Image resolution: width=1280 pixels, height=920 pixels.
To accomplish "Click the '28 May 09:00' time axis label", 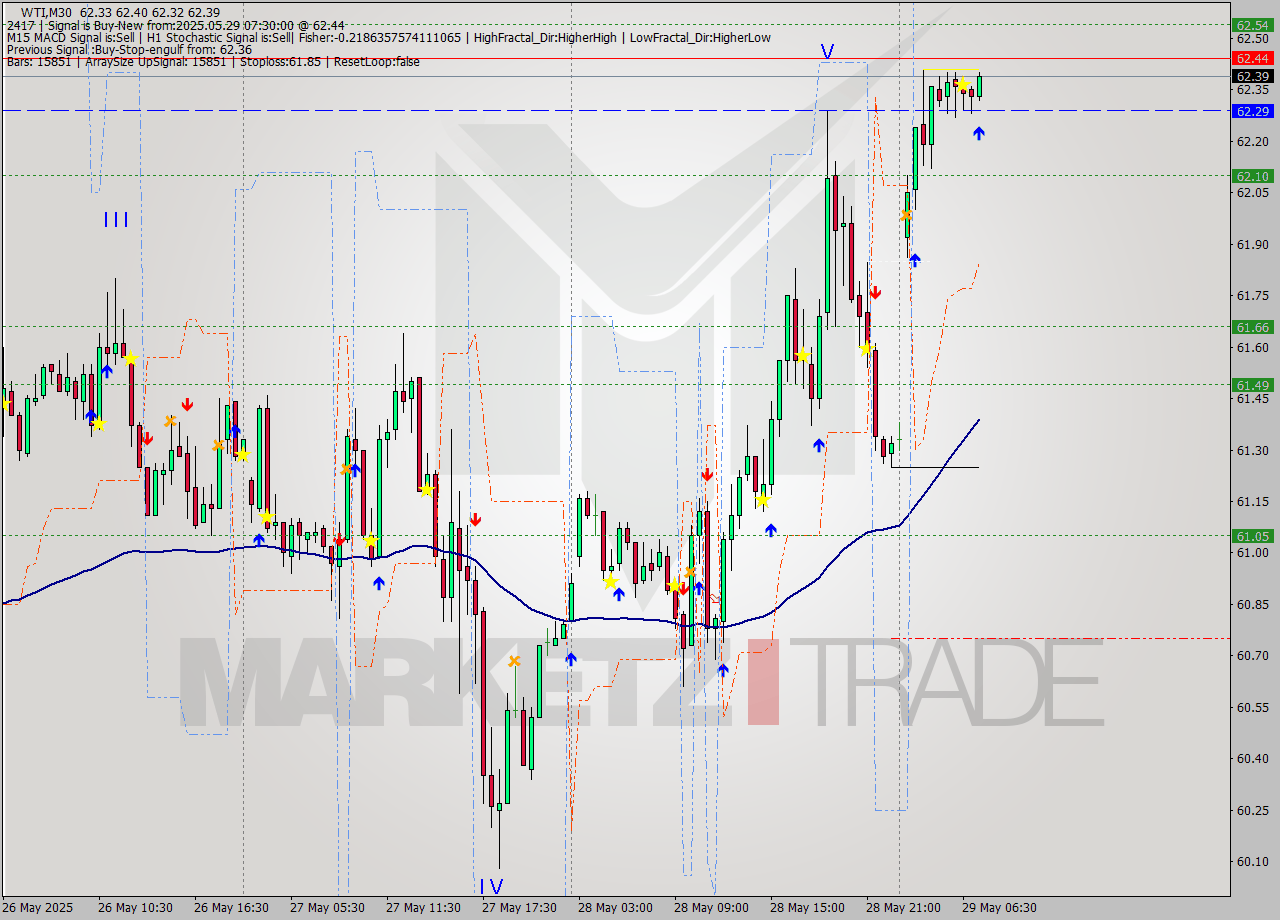I will pos(710,908).
